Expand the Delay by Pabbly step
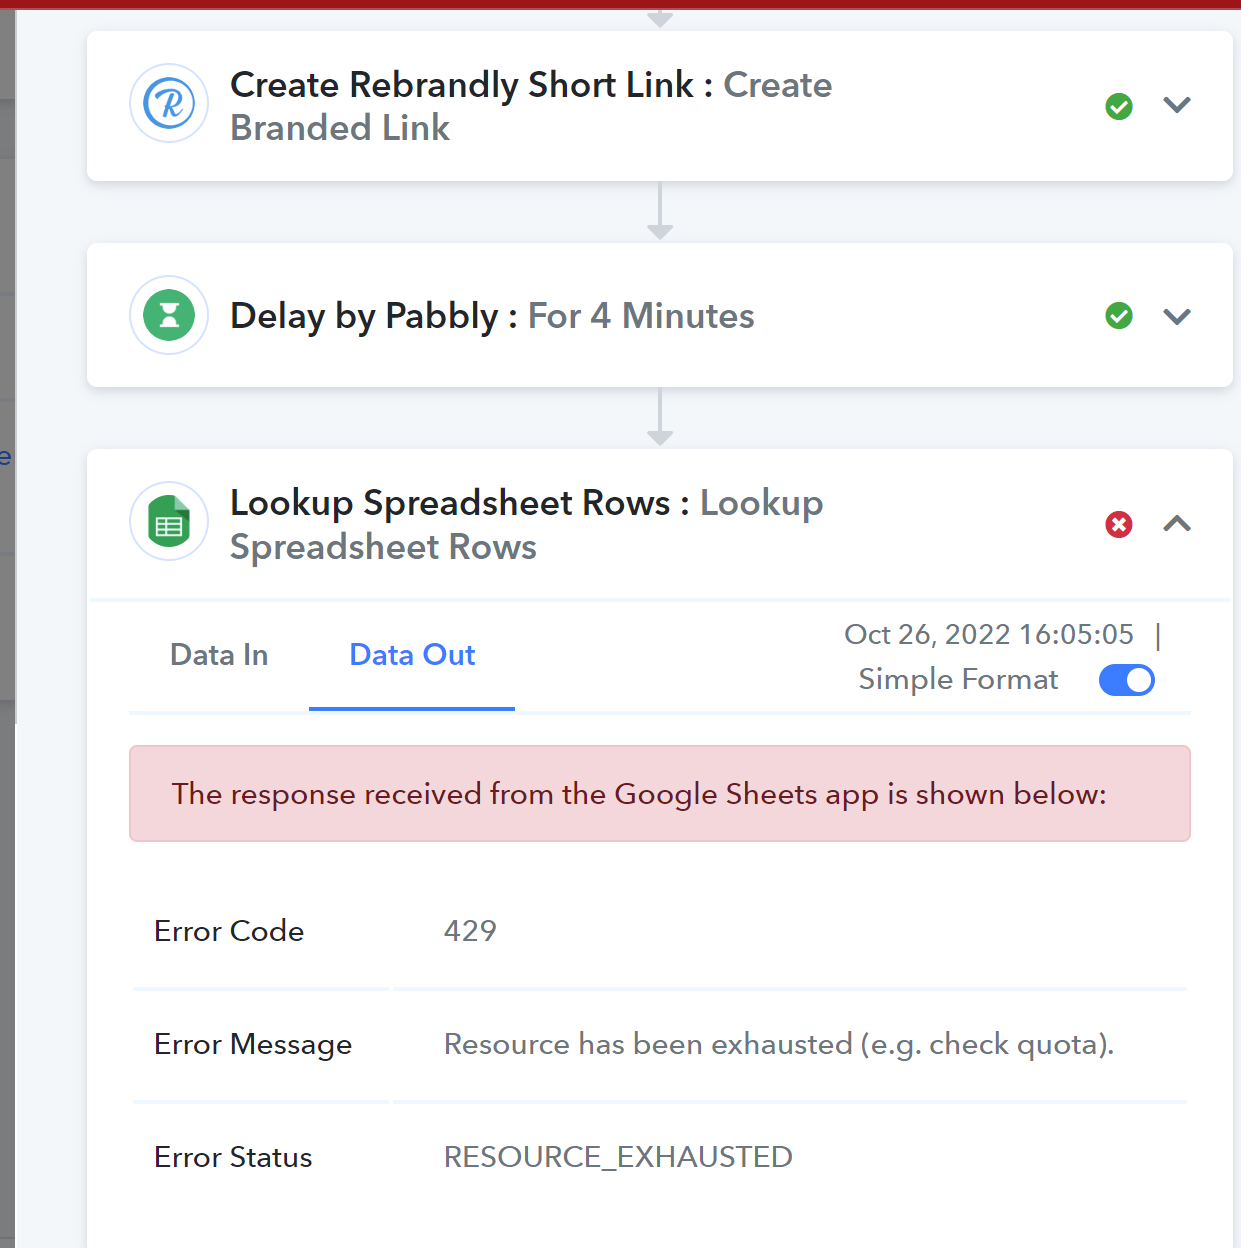Screen dimensions: 1241x1248 coord(1177,317)
